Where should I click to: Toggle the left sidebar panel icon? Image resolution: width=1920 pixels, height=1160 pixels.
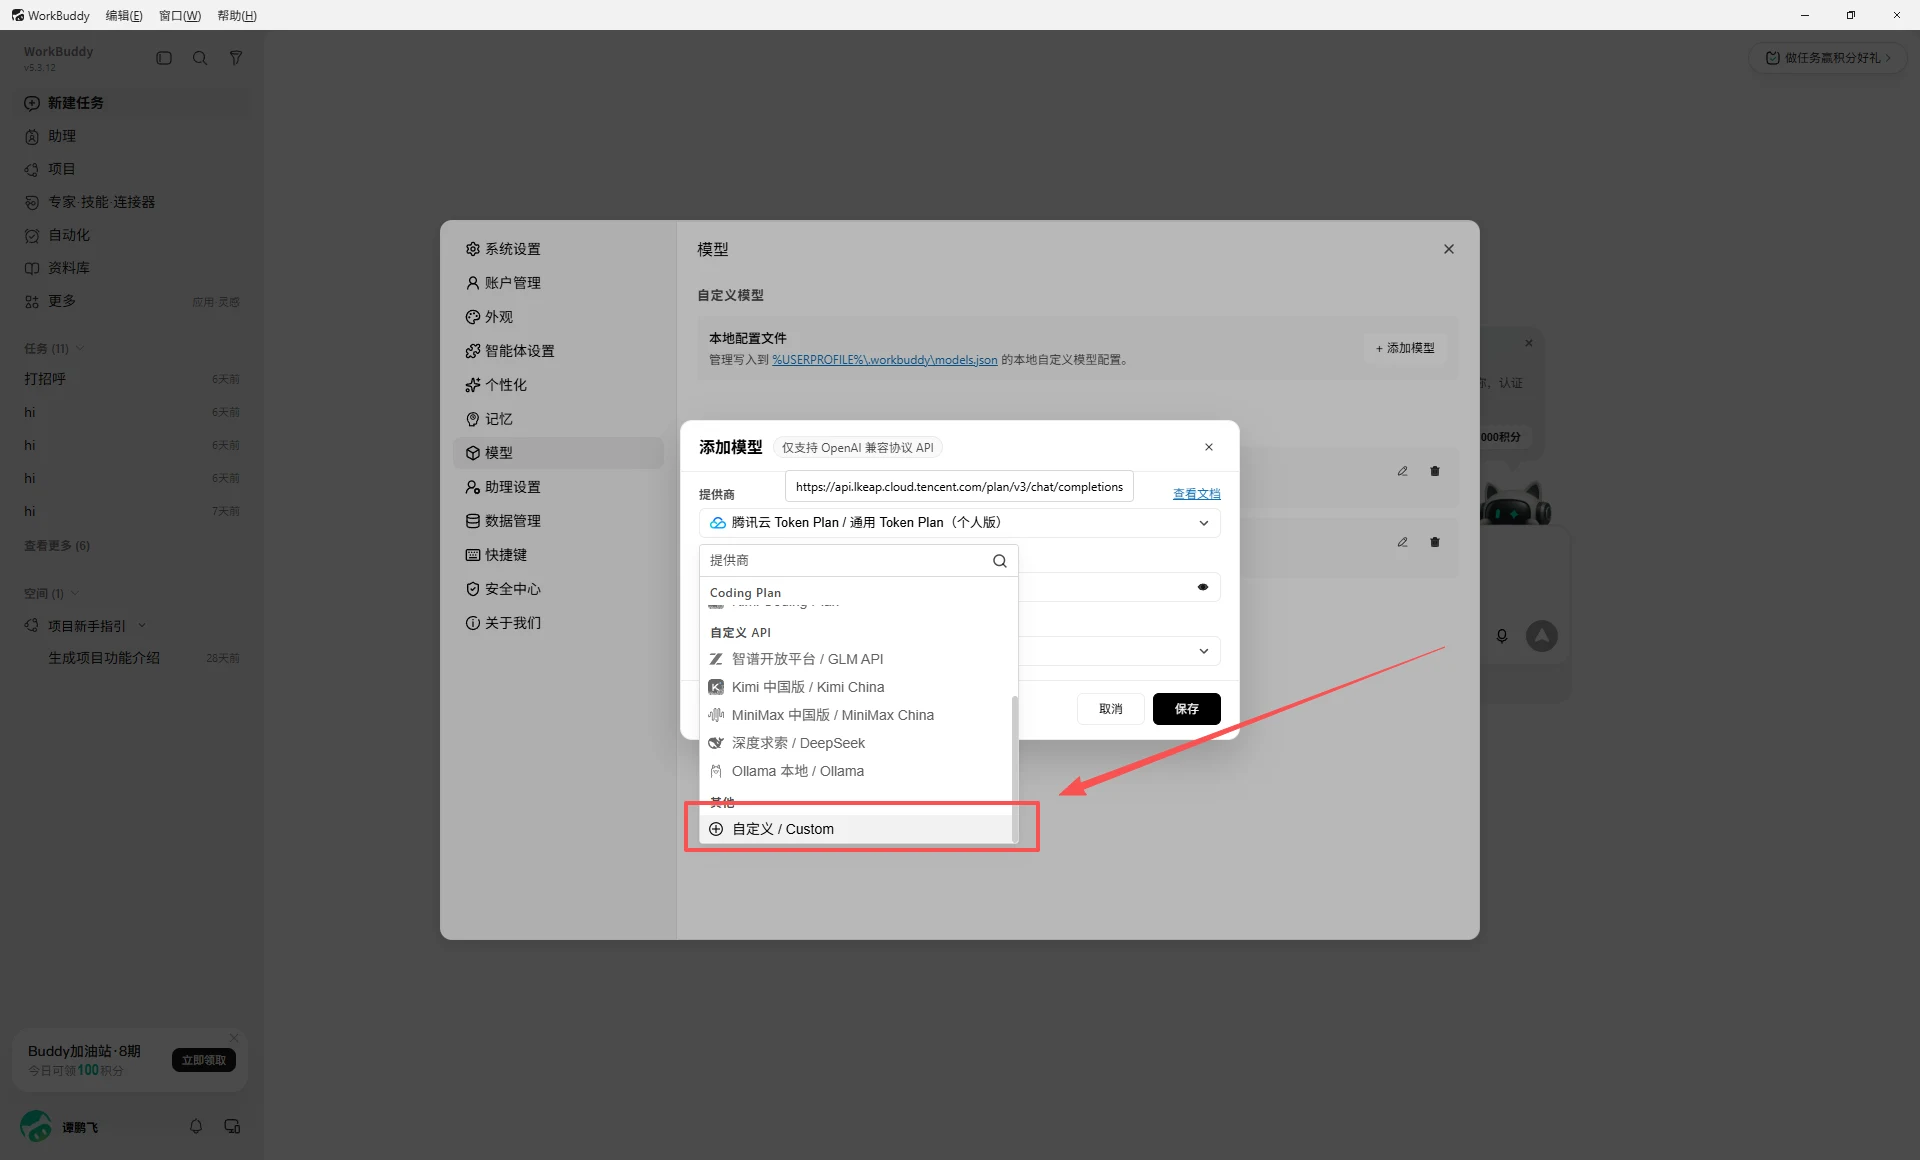click(164, 58)
